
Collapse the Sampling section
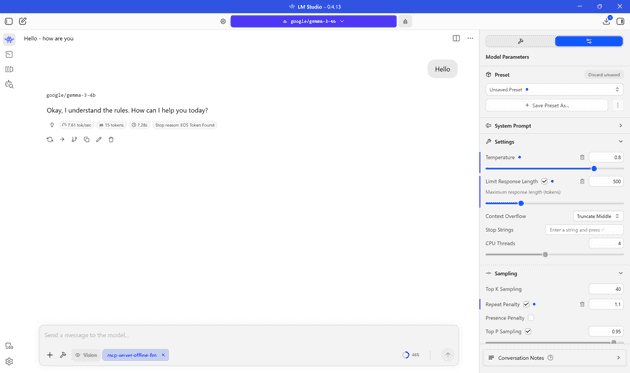554,273
